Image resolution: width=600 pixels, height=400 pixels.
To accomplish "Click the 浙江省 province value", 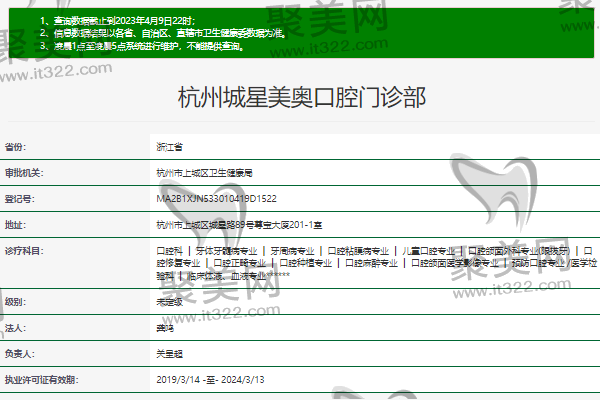I will tap(170, 146).
